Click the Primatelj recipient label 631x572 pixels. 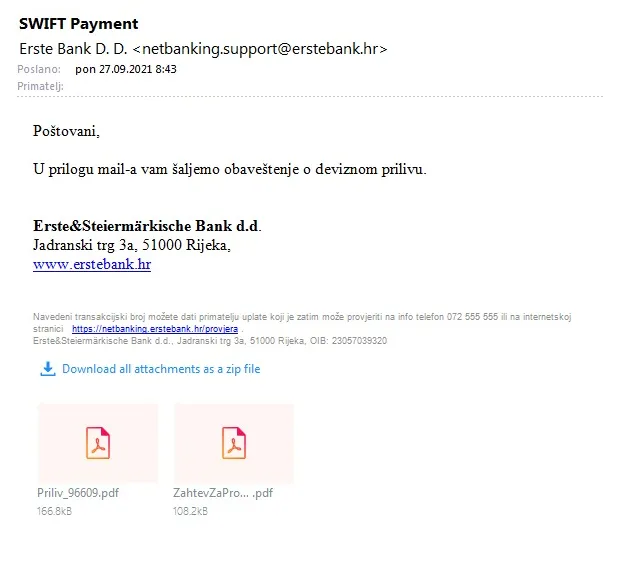(x=40, y=86)
